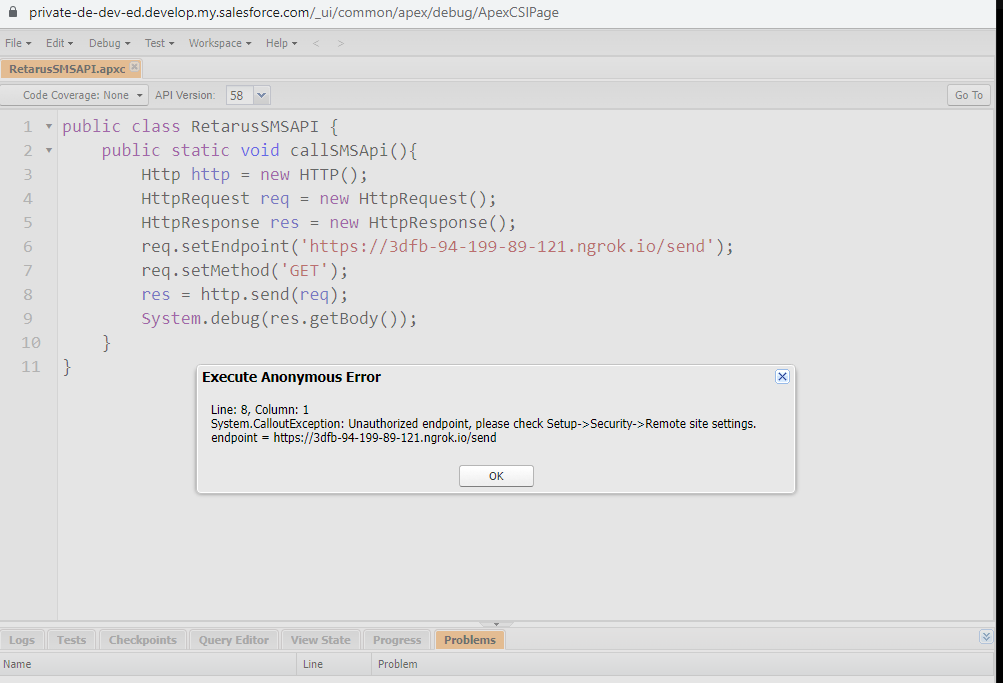1003x683 pixels.
Task: Click the panel splitter handle above the tabs
Action: tap(497, 624)
